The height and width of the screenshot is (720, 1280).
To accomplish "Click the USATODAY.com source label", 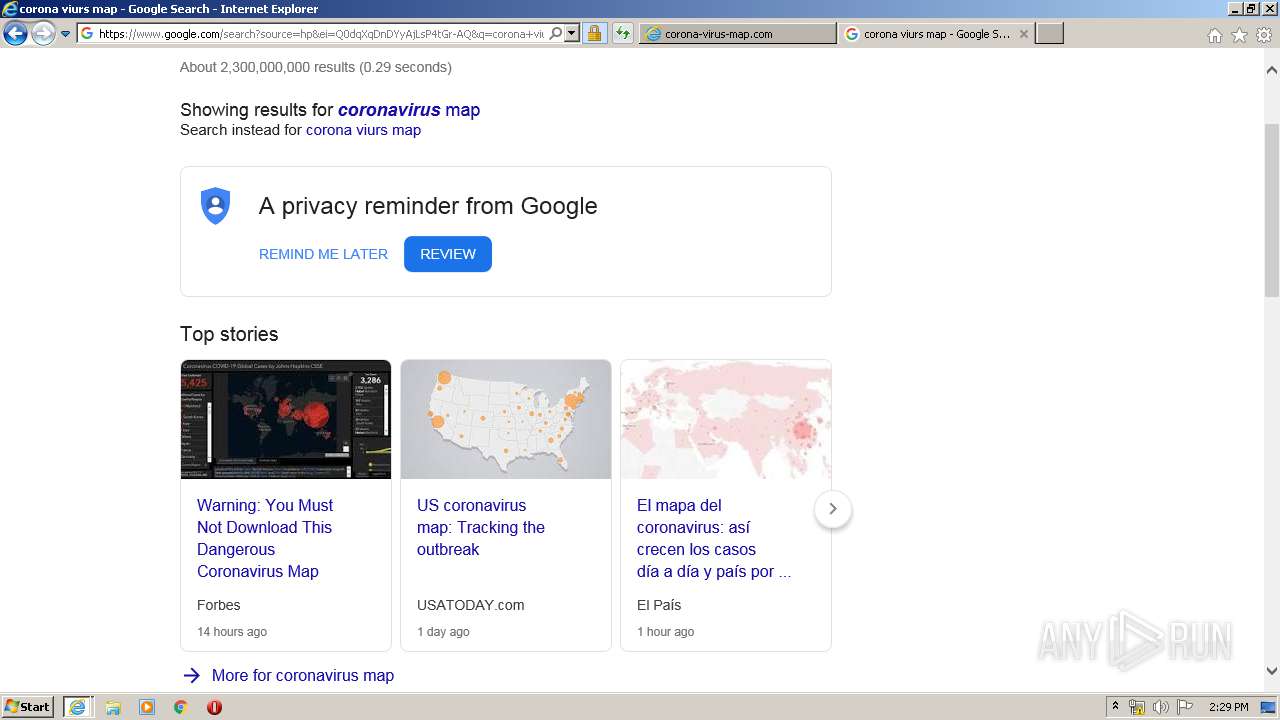I will tap(470, 605).
